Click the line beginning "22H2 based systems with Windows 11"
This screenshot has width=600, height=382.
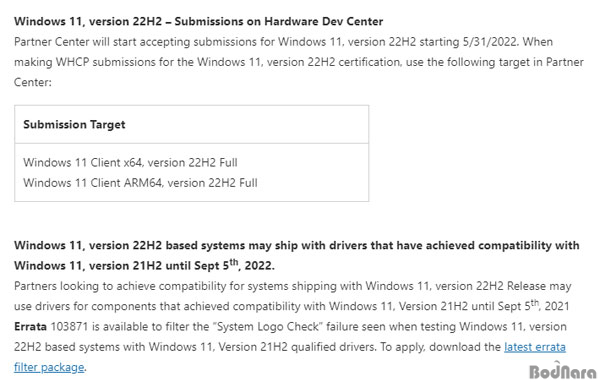290,347
